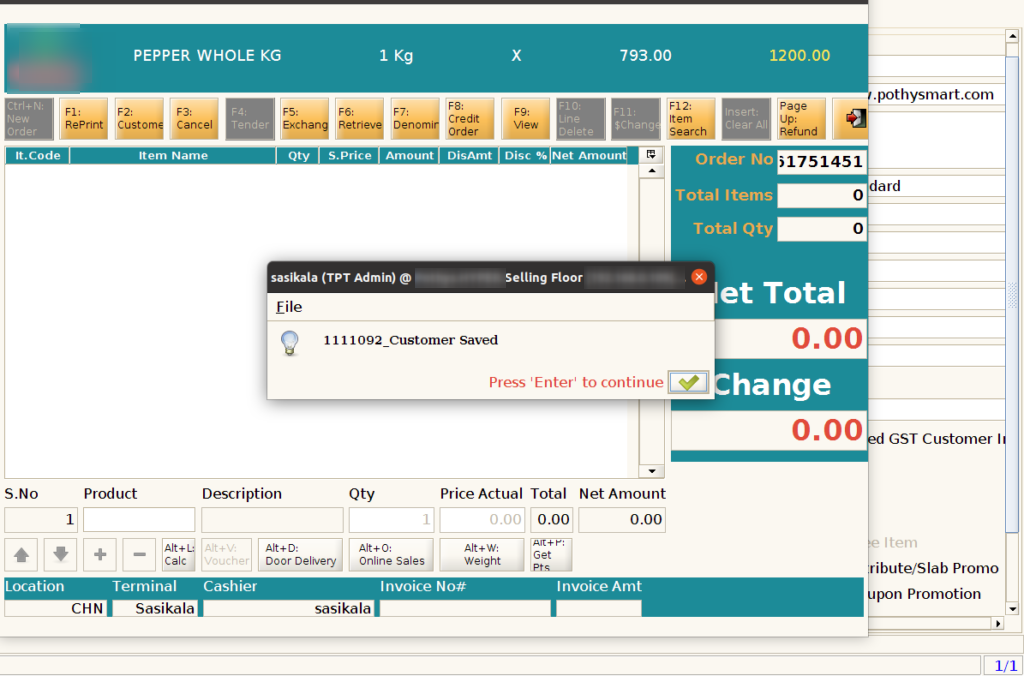Click the Invoice Amt field

pos(599,608)
